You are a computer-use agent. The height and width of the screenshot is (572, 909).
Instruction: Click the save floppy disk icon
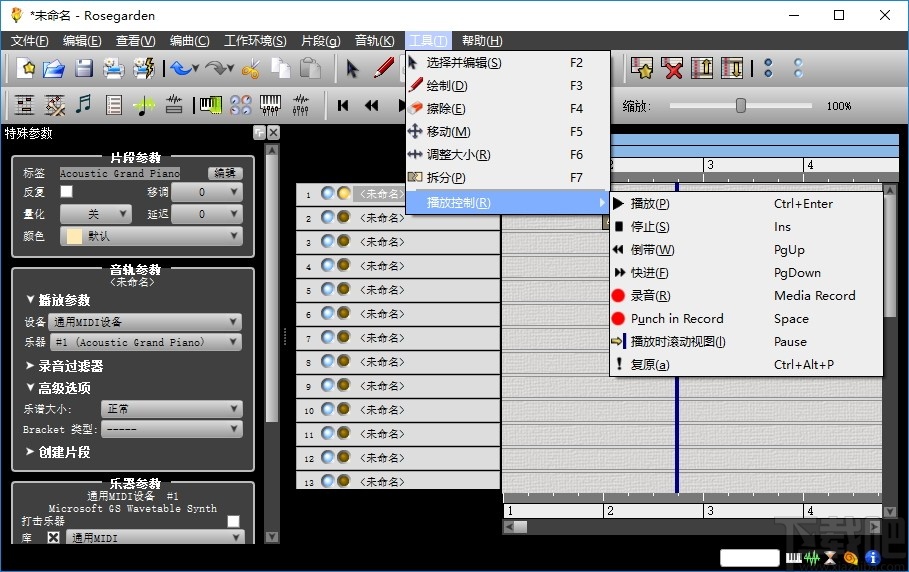click(84, 69)
